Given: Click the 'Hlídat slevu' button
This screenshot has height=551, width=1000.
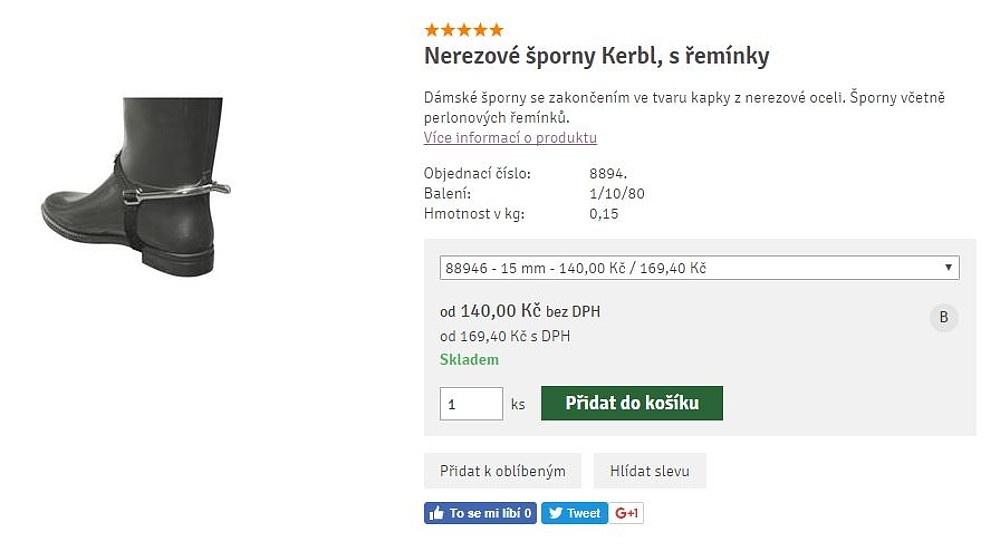Looking at the screenshot, I should click(649, 471).
